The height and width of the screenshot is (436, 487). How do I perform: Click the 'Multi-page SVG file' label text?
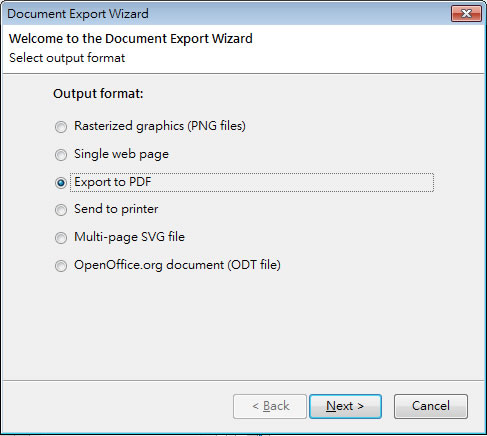129,237
